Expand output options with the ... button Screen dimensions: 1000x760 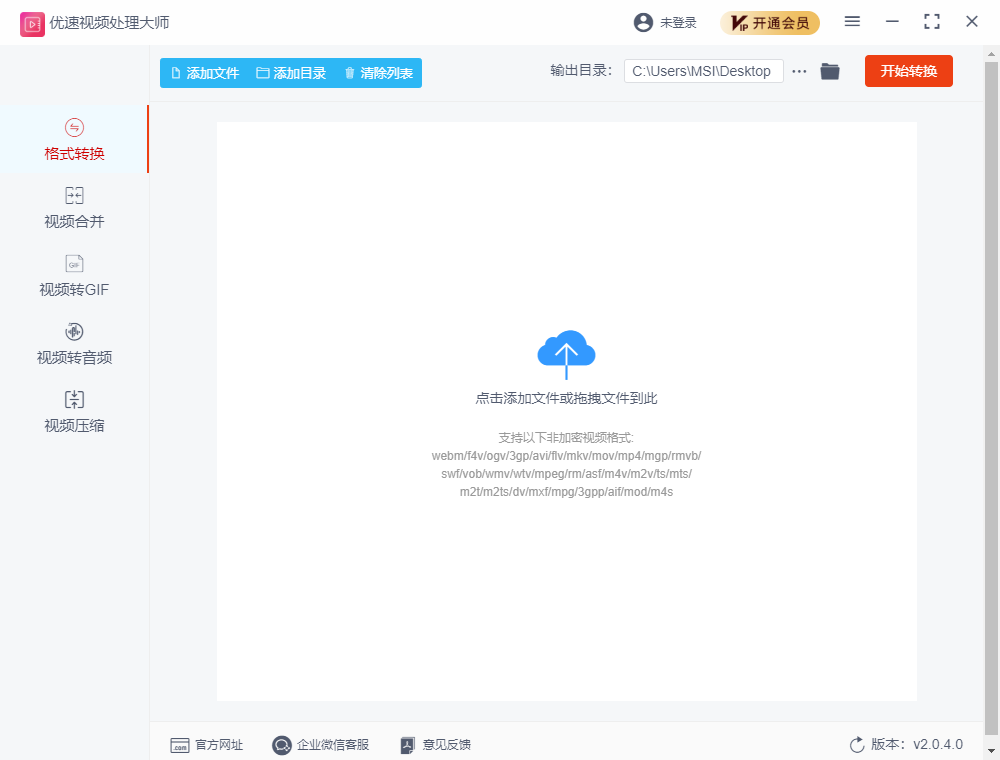point(801,71)
